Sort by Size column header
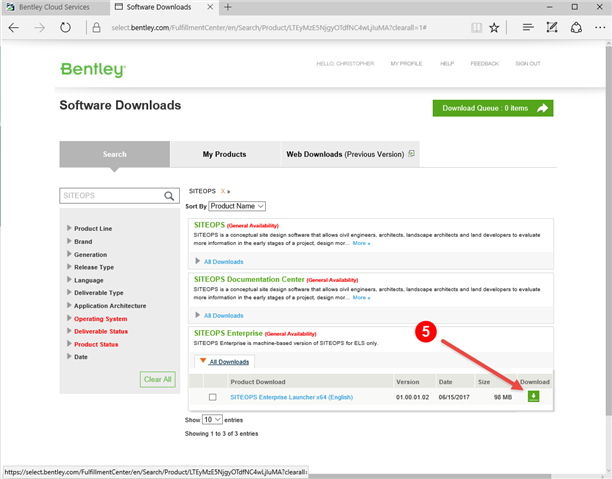Viewport: 612px width, 479px height. (484, 382)
